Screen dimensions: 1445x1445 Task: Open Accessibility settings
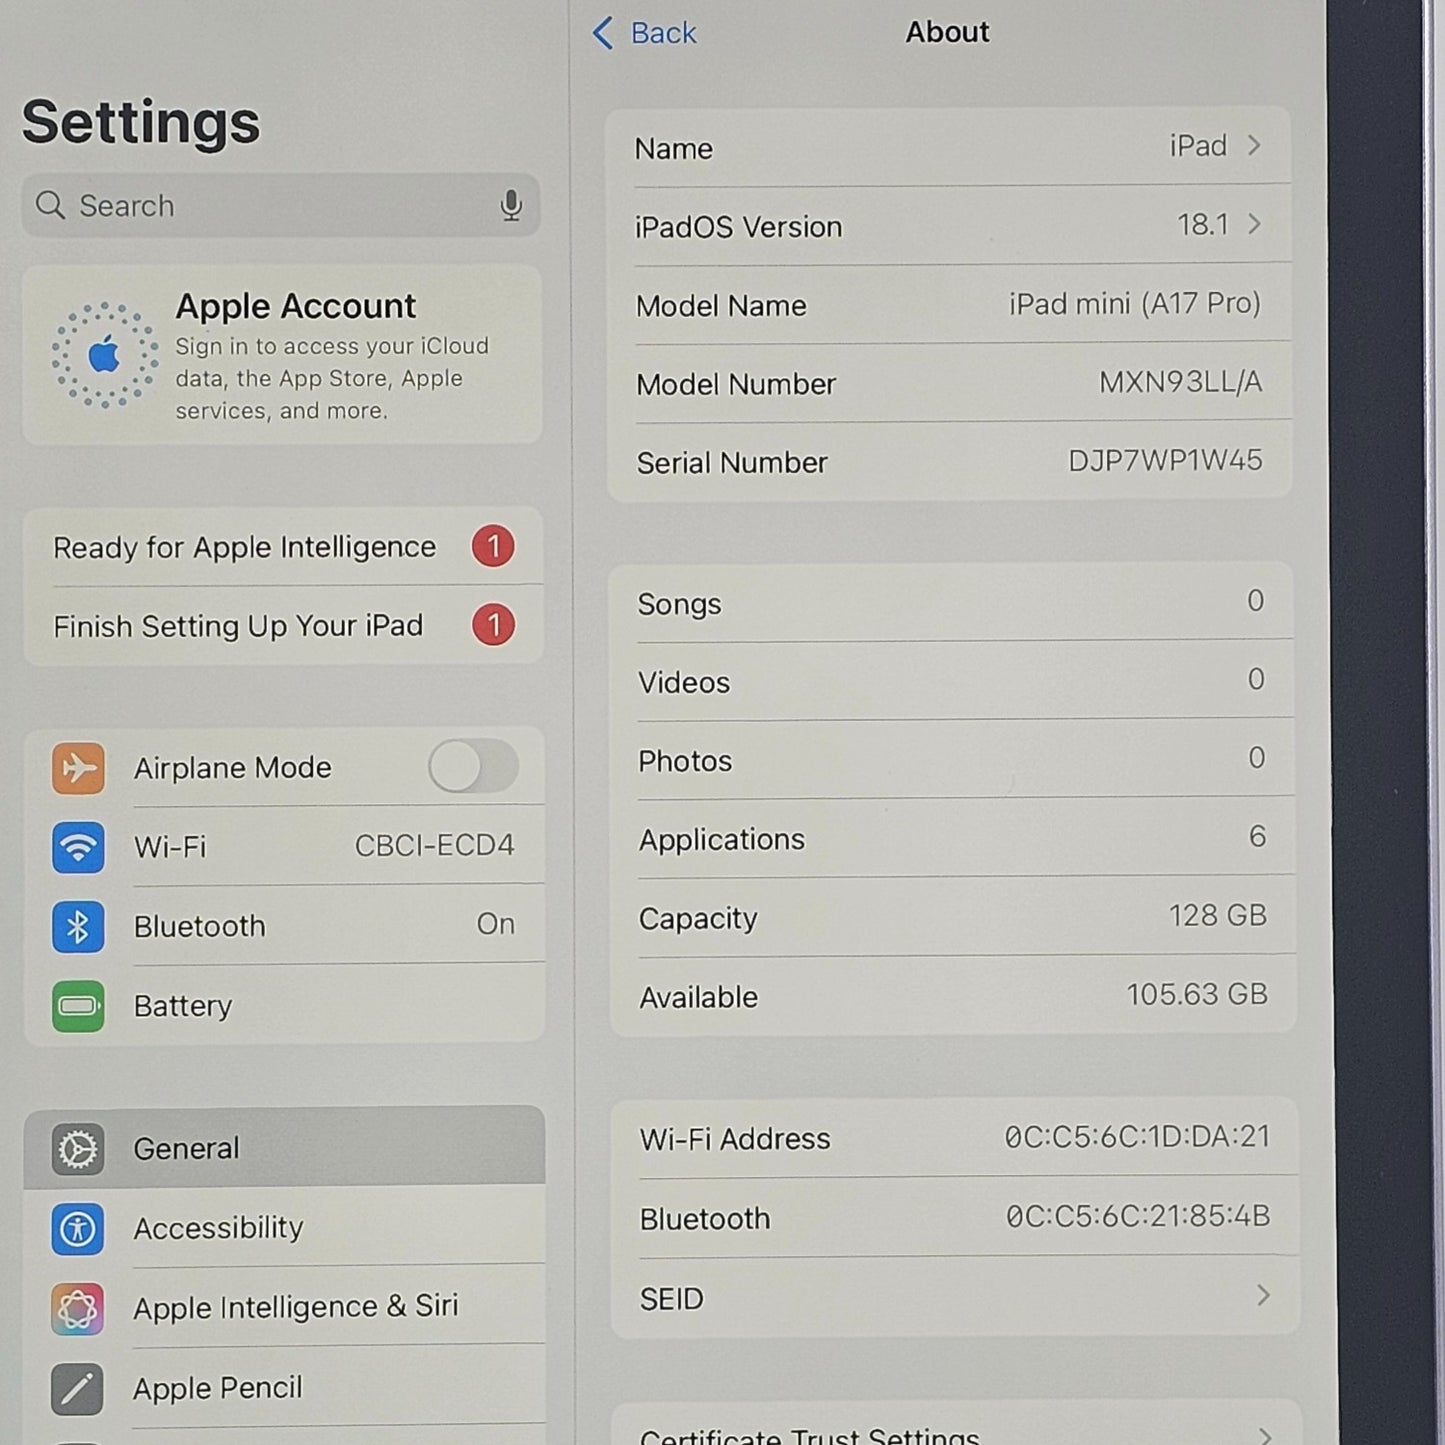tap(285, 1227)
